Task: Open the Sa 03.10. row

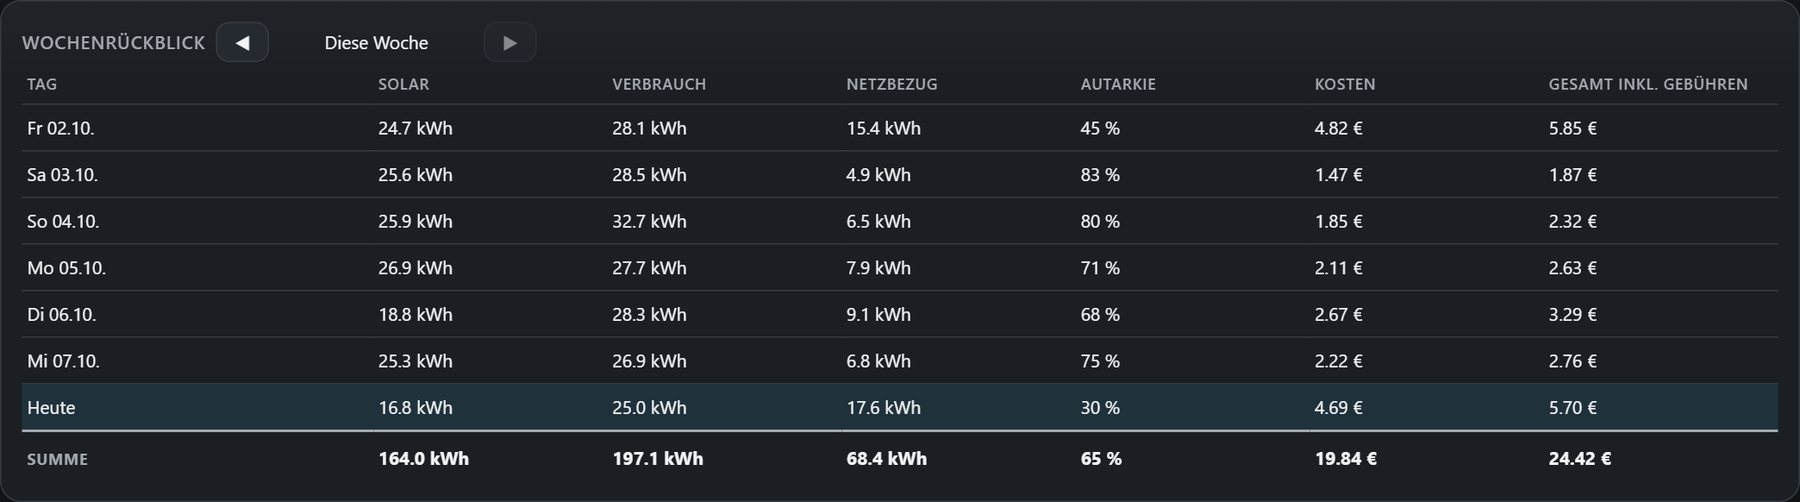Action: point(900,175)
